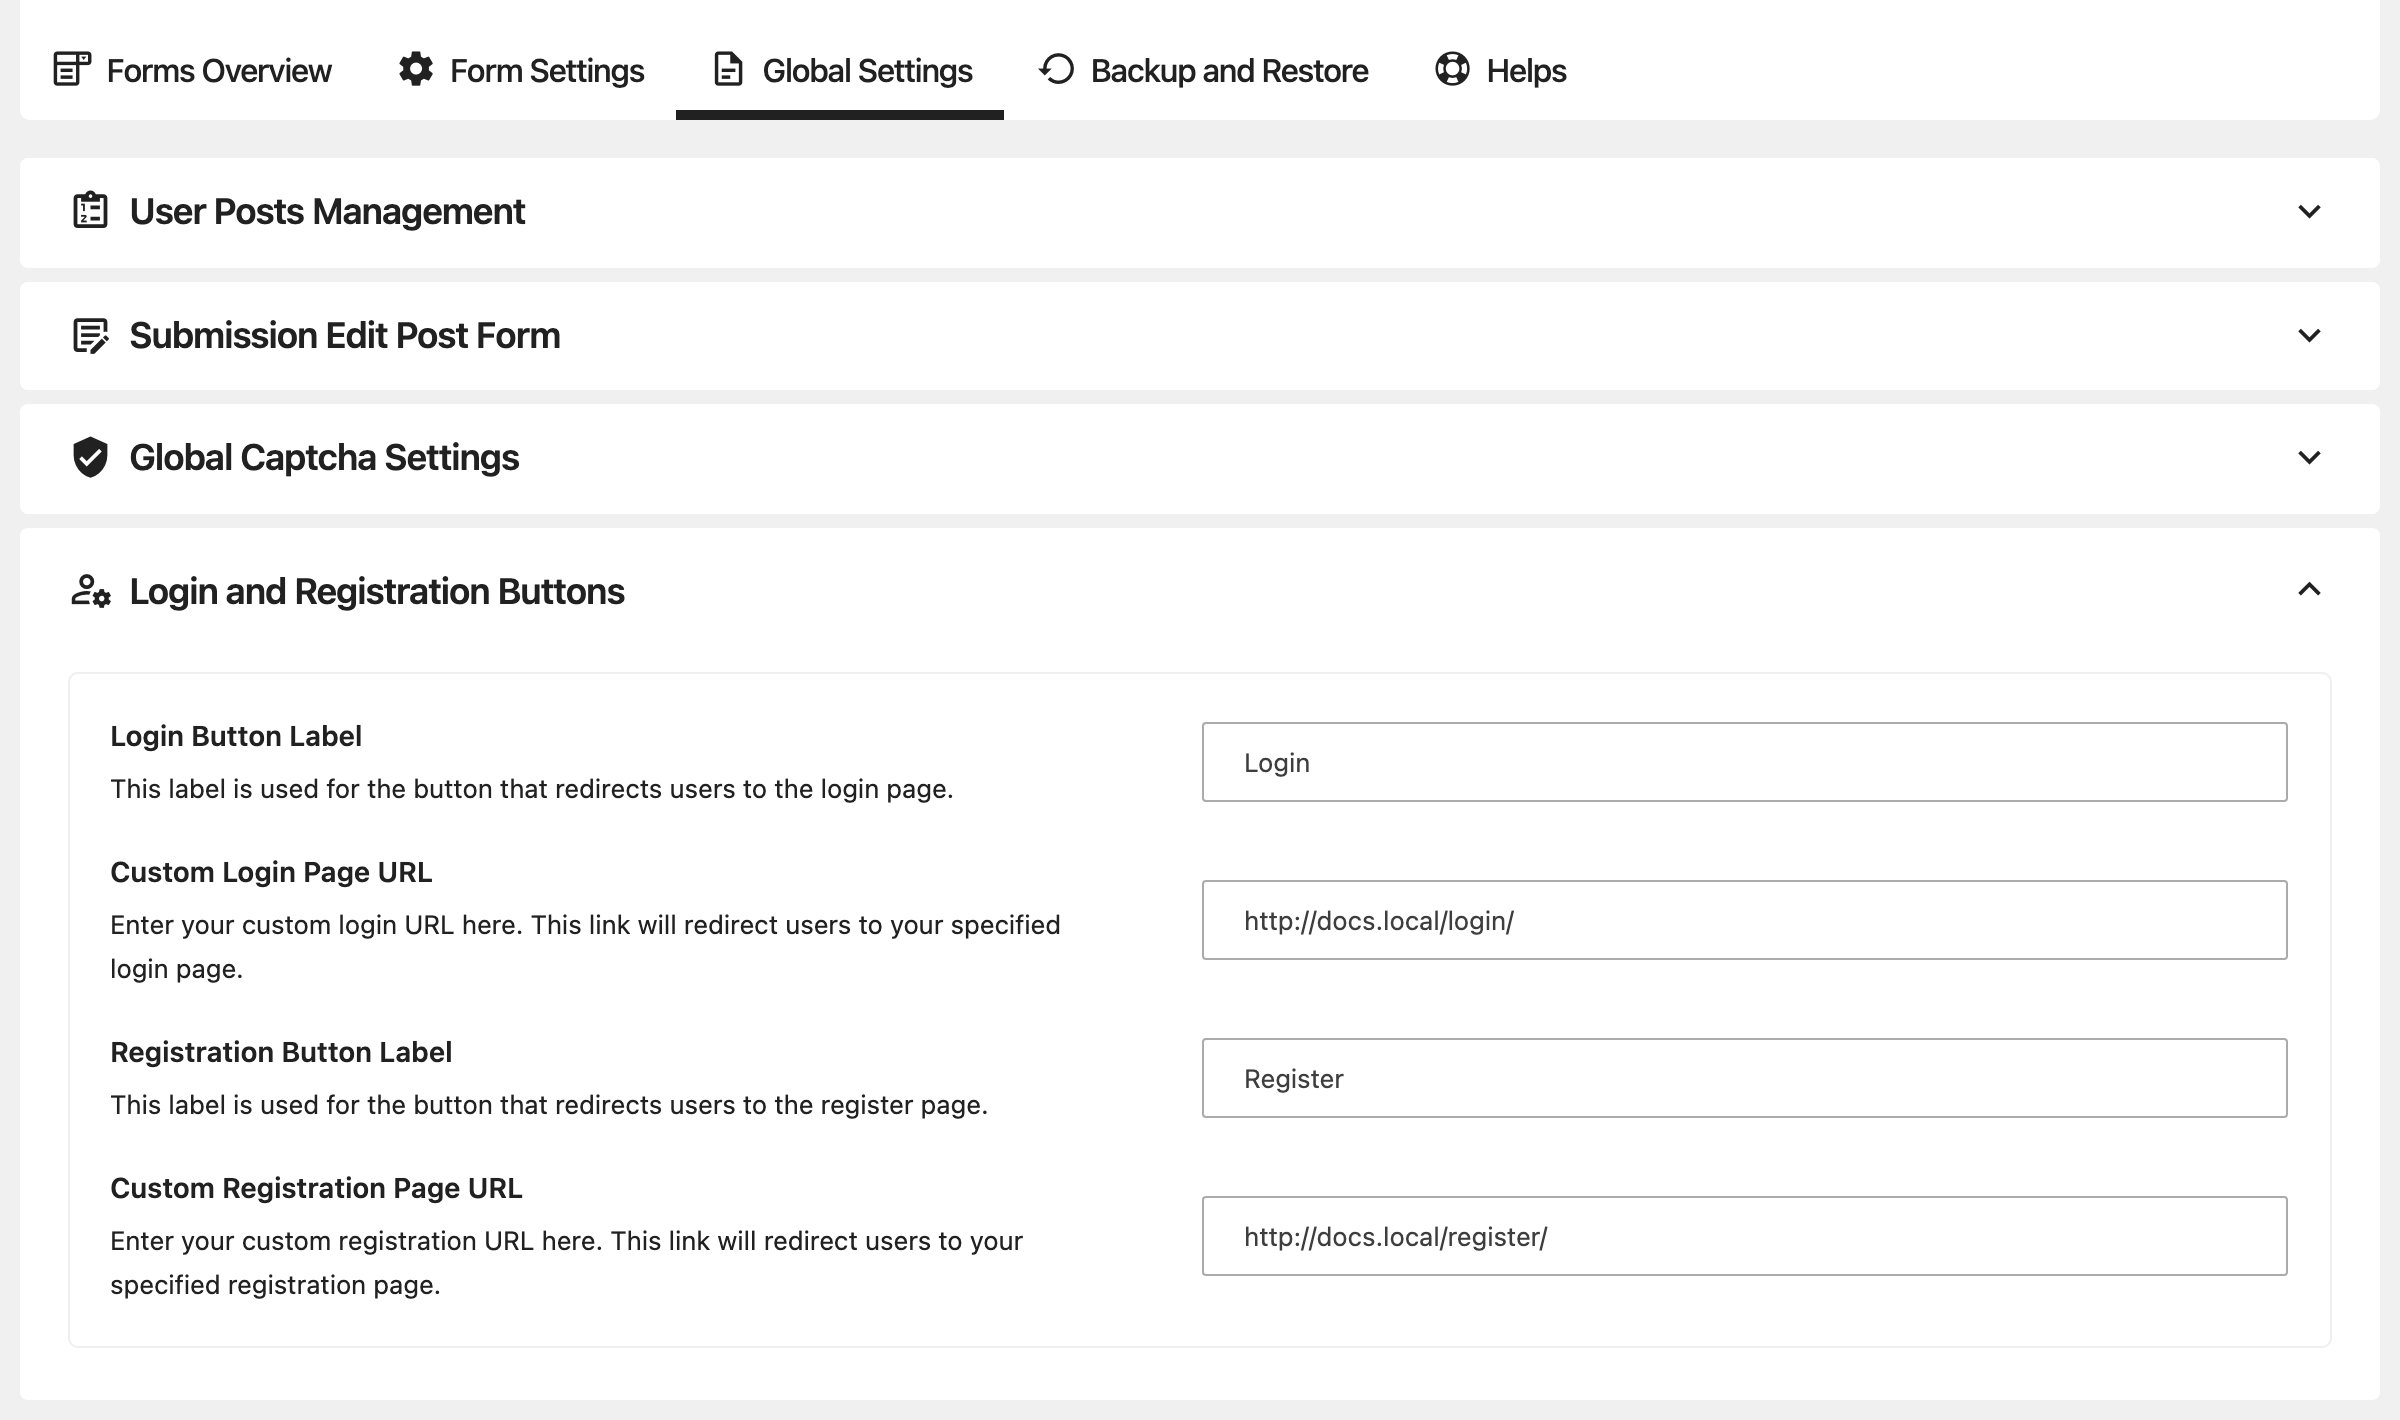Viewport: 2400px width, 1420px height.
Task: Click description starting 'Enter your custom login URL'
Action: tap(585, 946)
